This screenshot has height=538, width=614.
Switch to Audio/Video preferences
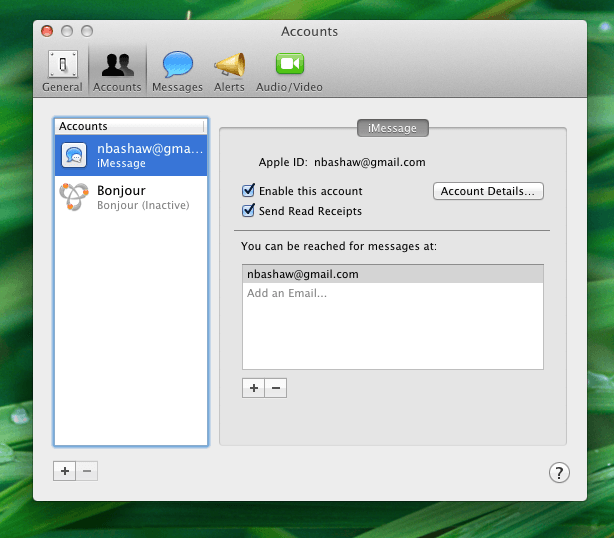point(289,70)
